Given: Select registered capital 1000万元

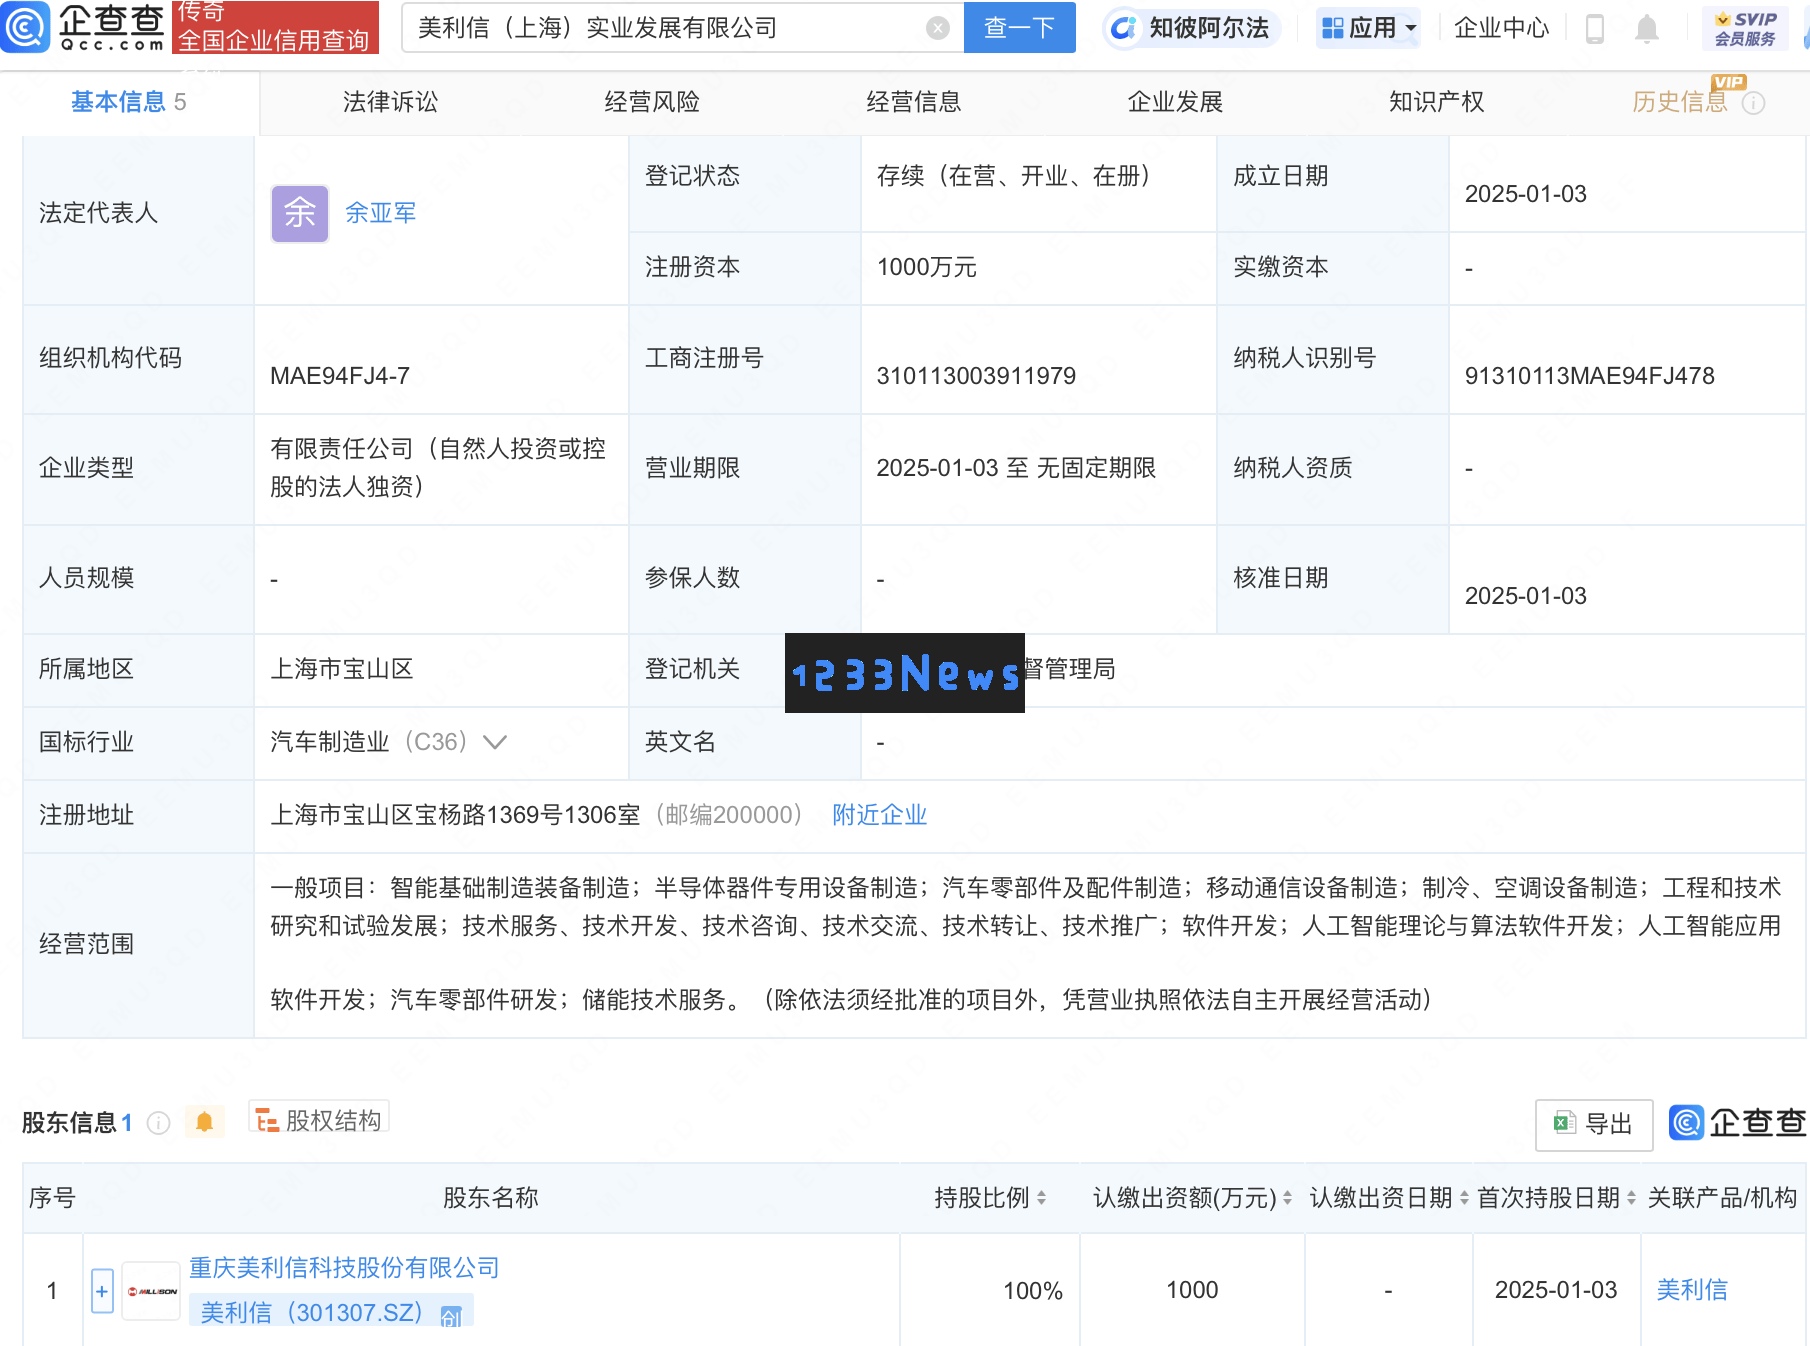Looking at the screenshot, I should [927, 267].
